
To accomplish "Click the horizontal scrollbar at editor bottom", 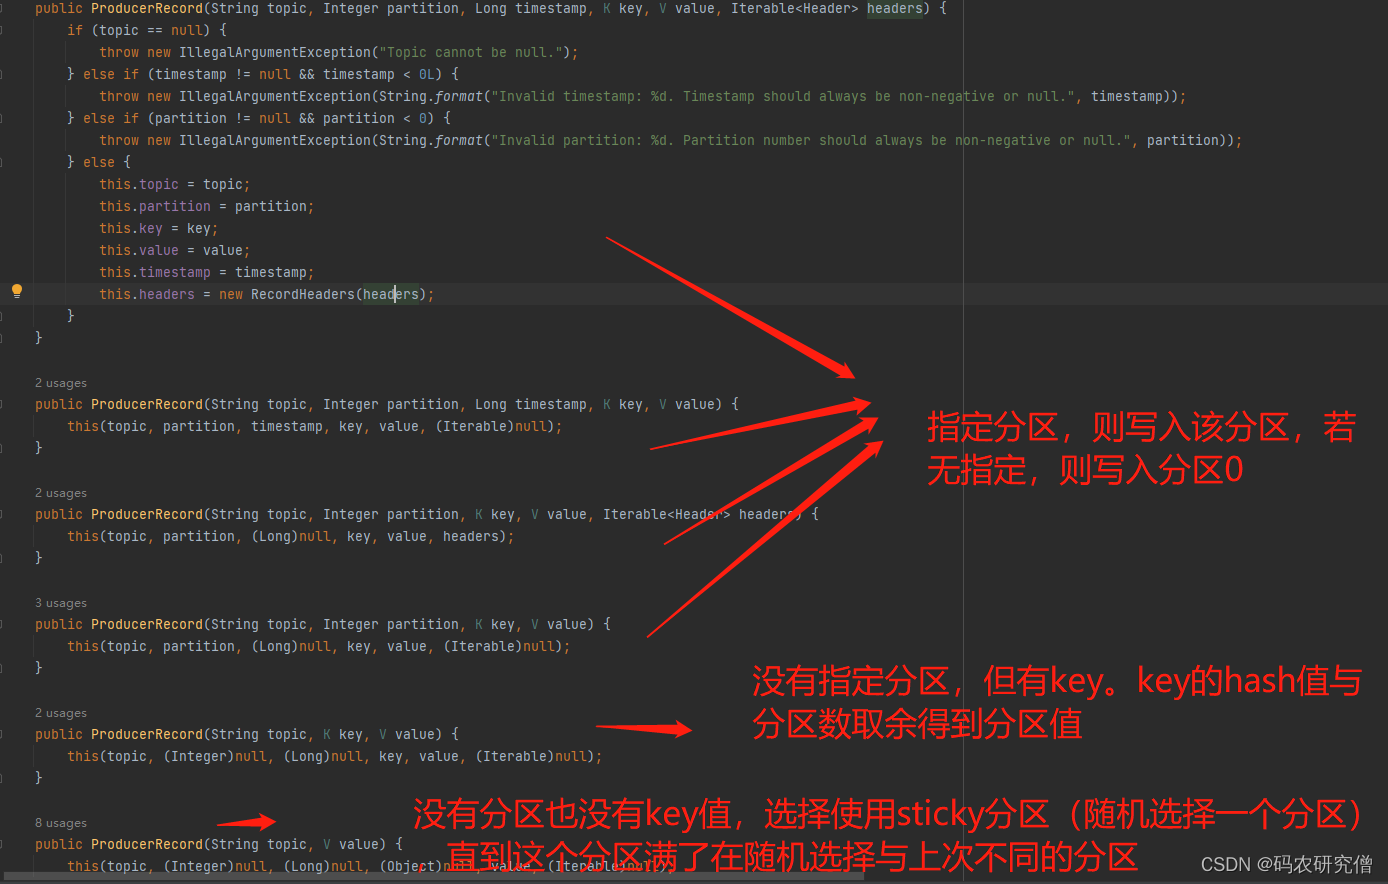I will 432,877.
